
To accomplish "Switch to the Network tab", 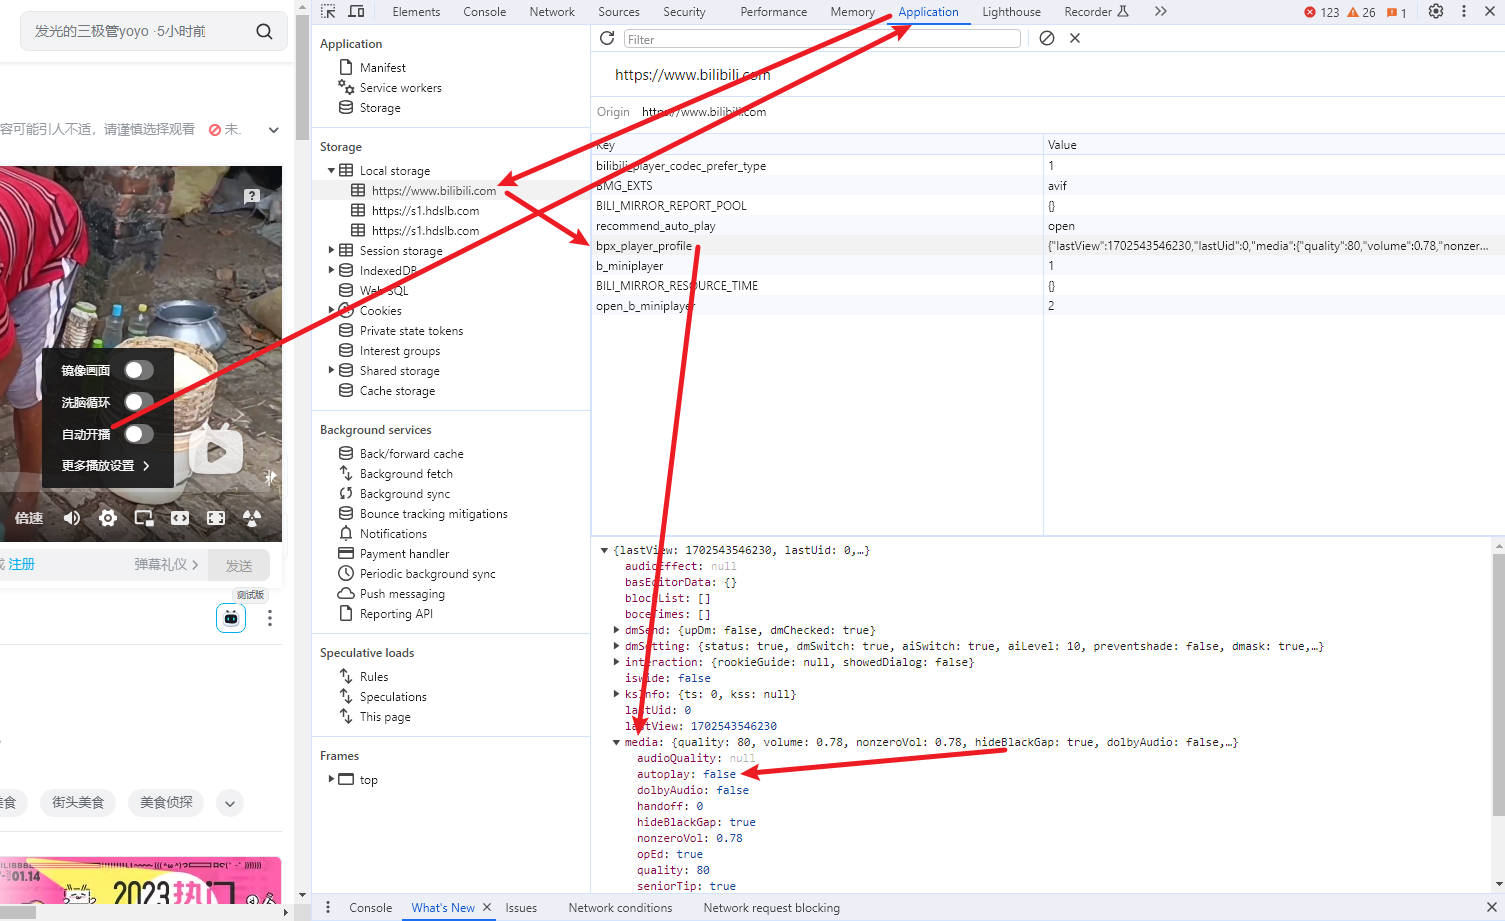I will [x=552, y=12].
